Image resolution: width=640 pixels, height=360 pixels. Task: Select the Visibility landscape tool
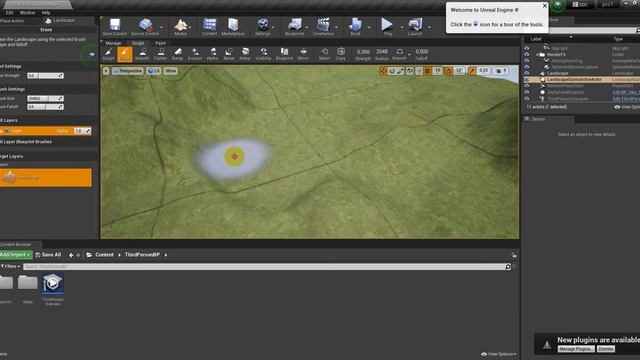click(263, 54)
